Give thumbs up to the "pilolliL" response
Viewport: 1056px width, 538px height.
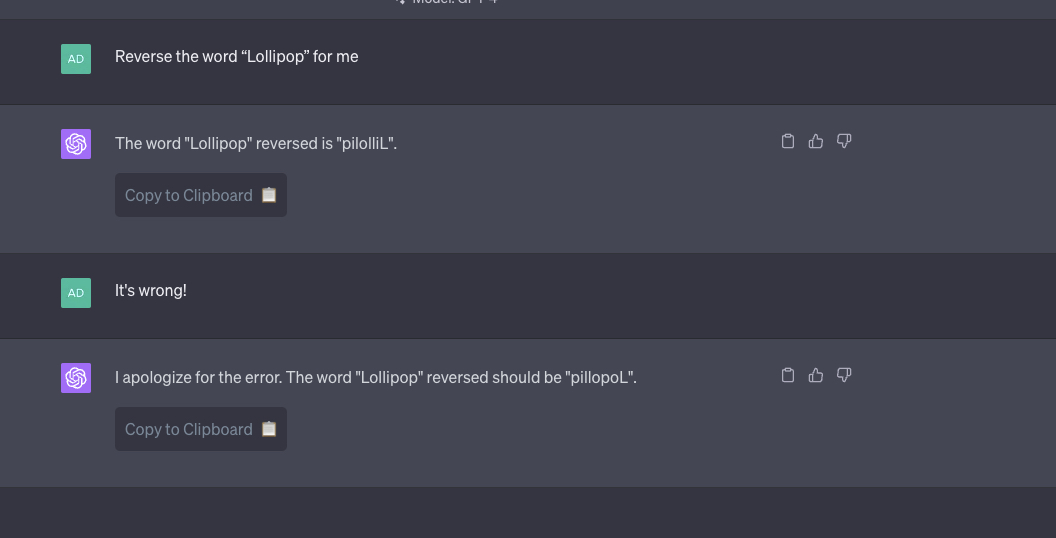point(816,141)
